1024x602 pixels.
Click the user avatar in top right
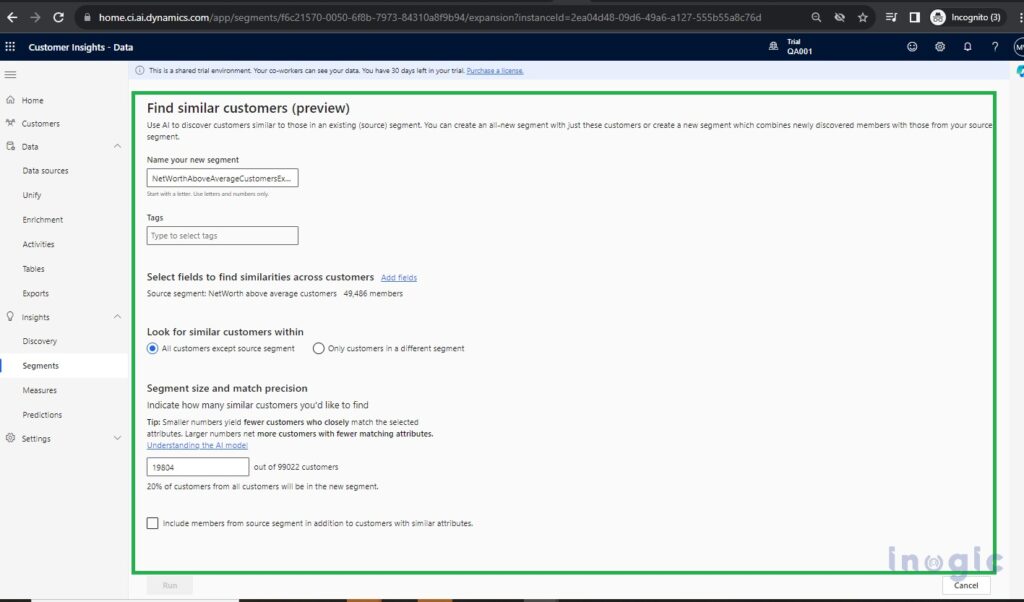(1018, 45)
